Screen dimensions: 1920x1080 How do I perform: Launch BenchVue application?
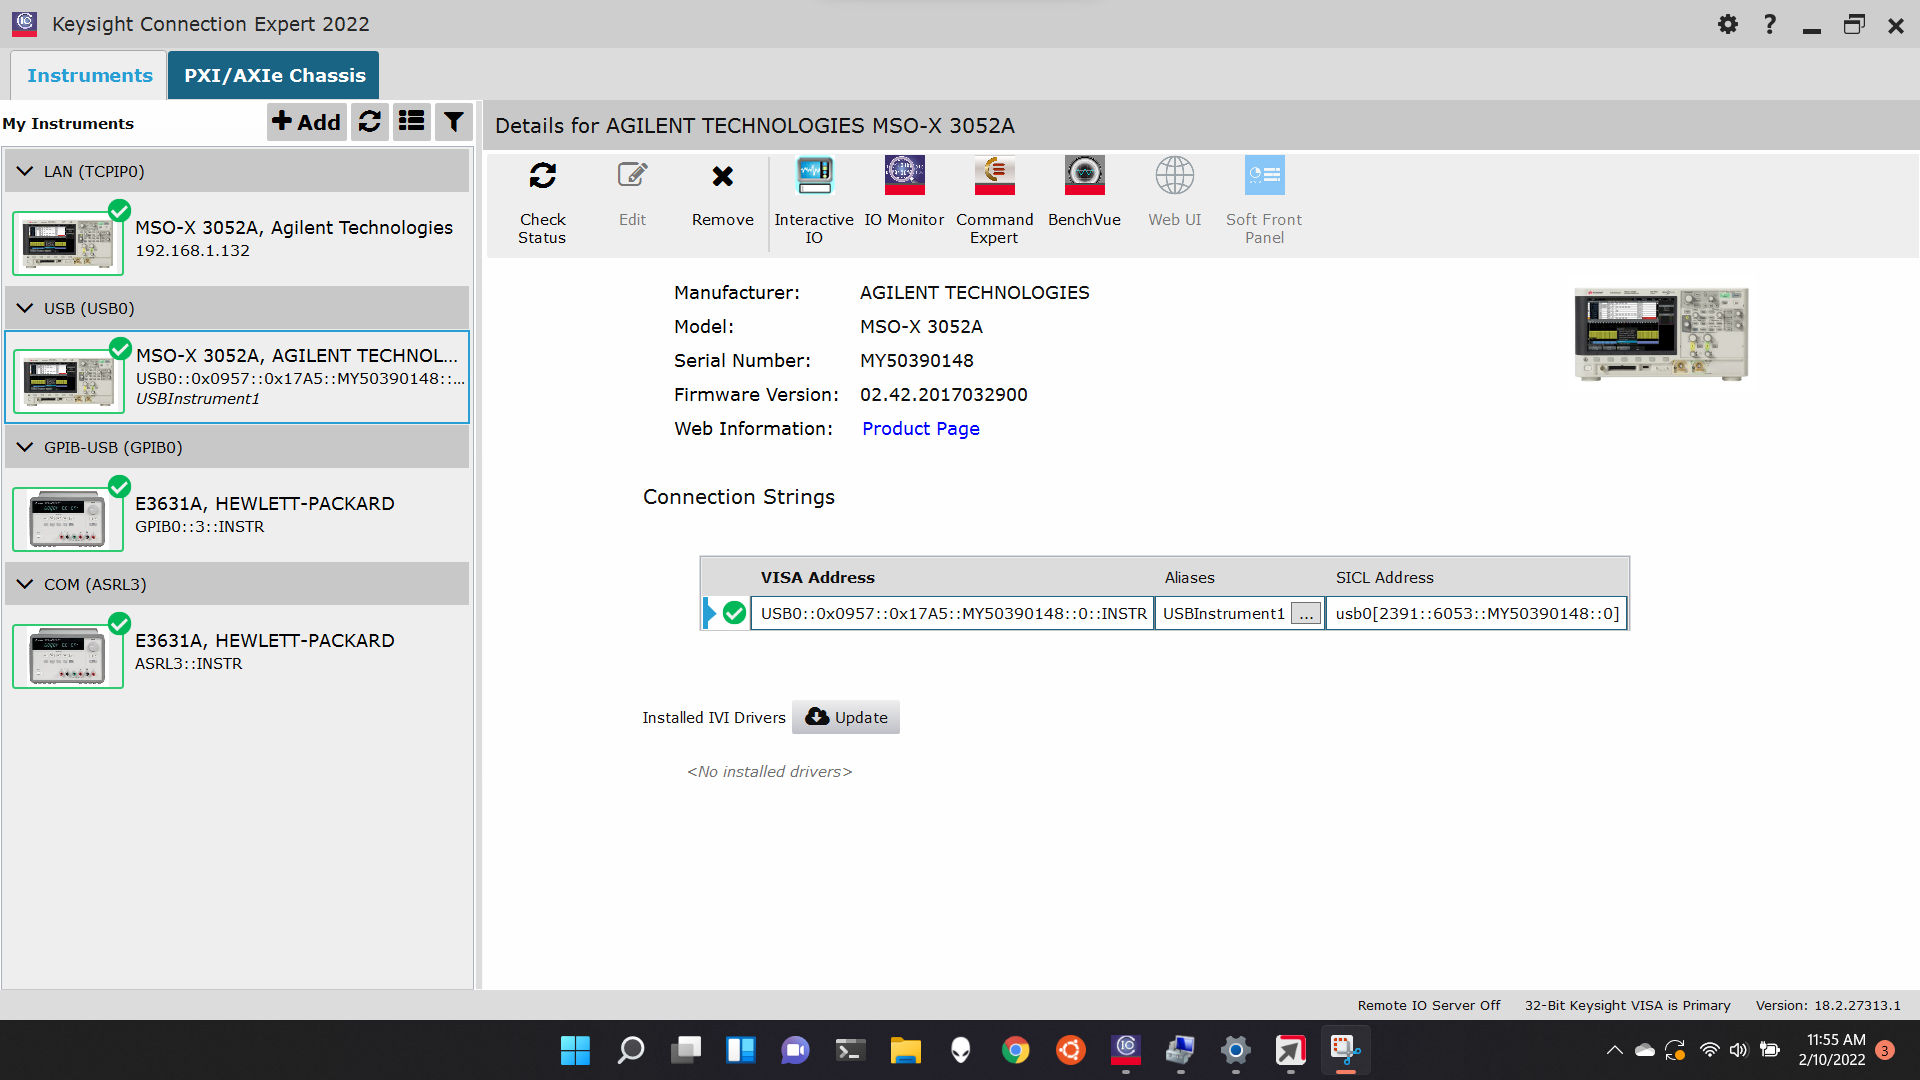1084,177
